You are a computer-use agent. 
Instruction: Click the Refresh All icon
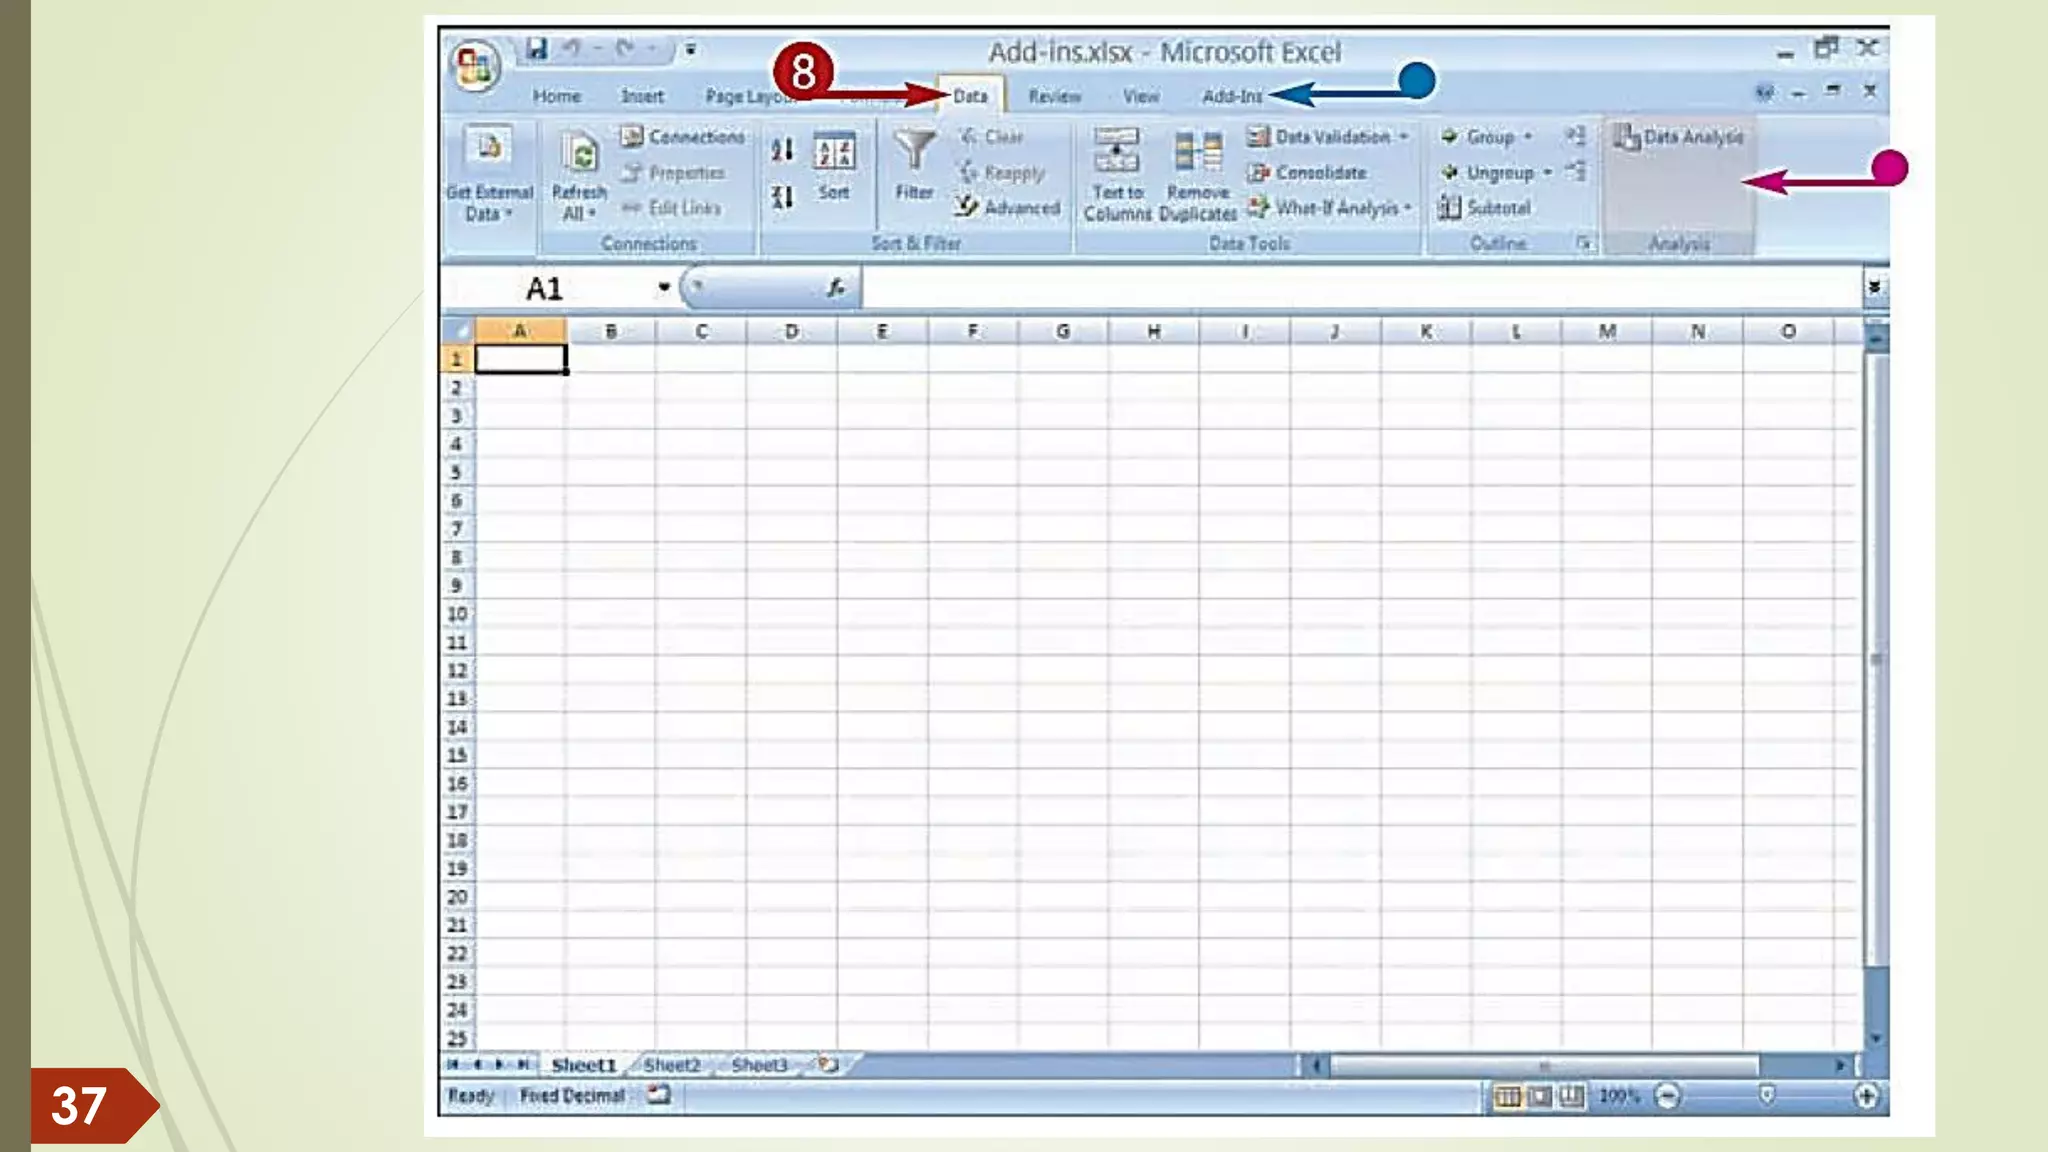point(580,153)
